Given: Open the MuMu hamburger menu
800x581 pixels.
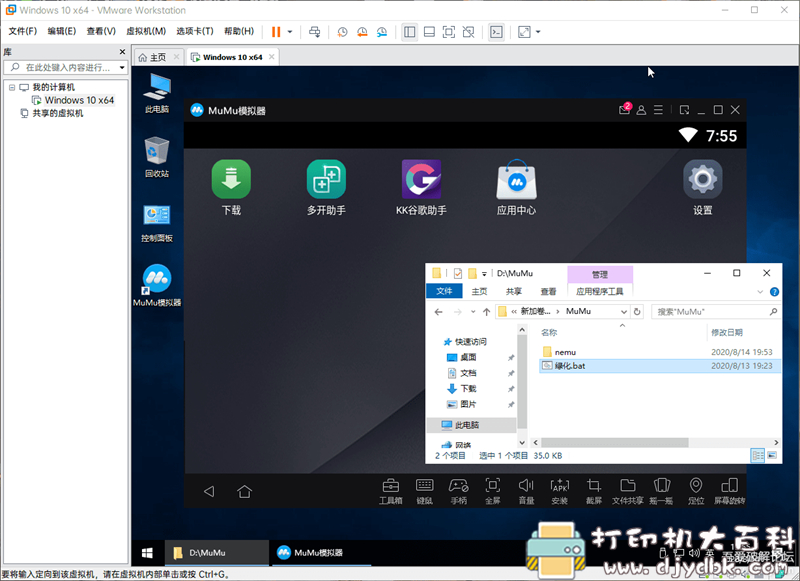Looking at the screenshot, I should [x=658, y=110].
